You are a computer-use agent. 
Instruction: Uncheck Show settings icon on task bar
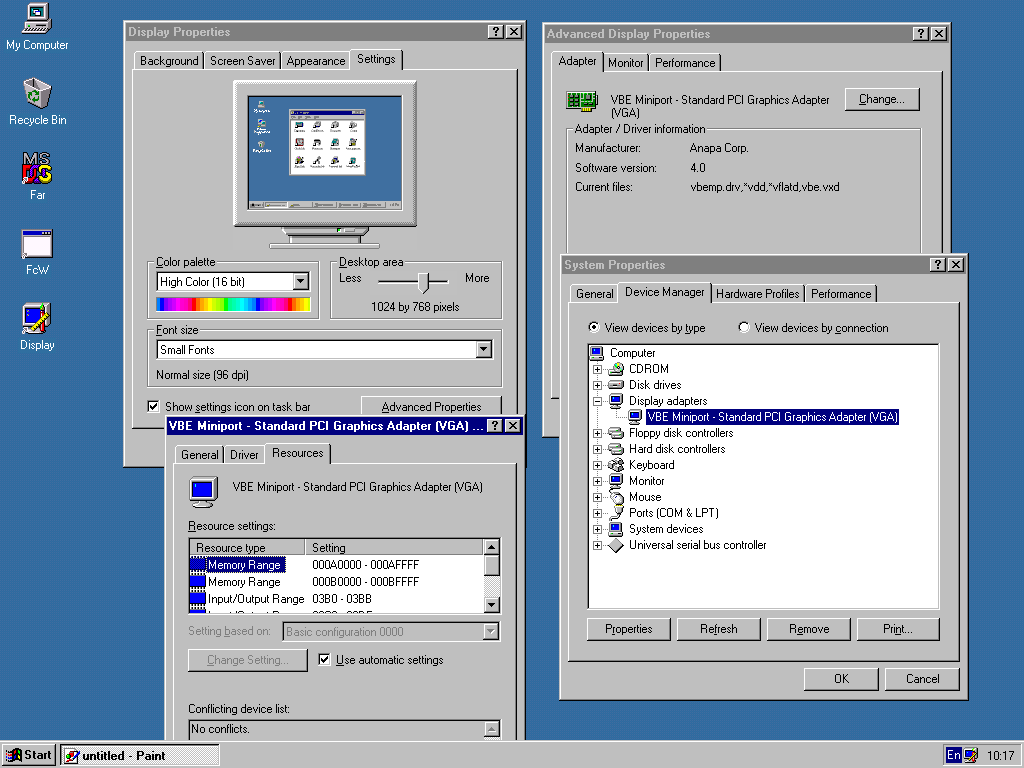coord(153,406)
